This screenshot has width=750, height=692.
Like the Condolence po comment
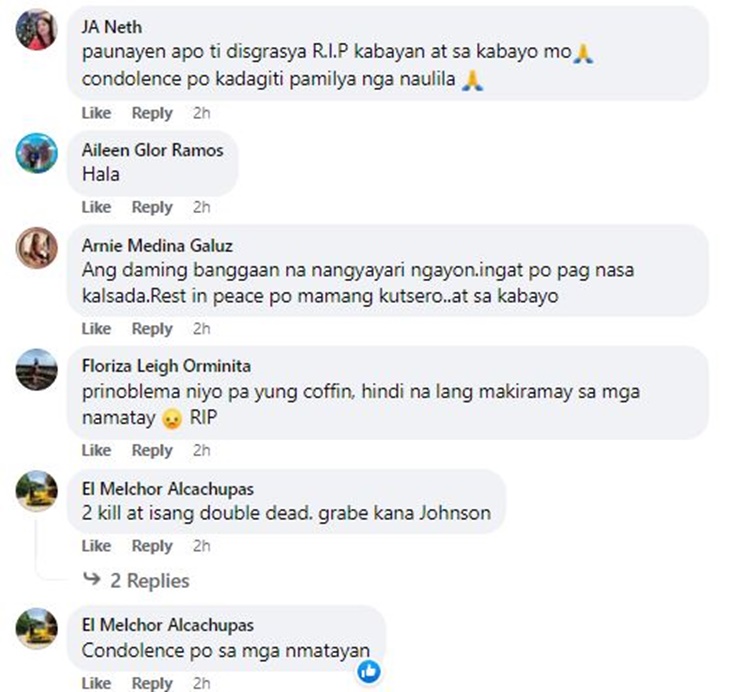tap(96, 683)
